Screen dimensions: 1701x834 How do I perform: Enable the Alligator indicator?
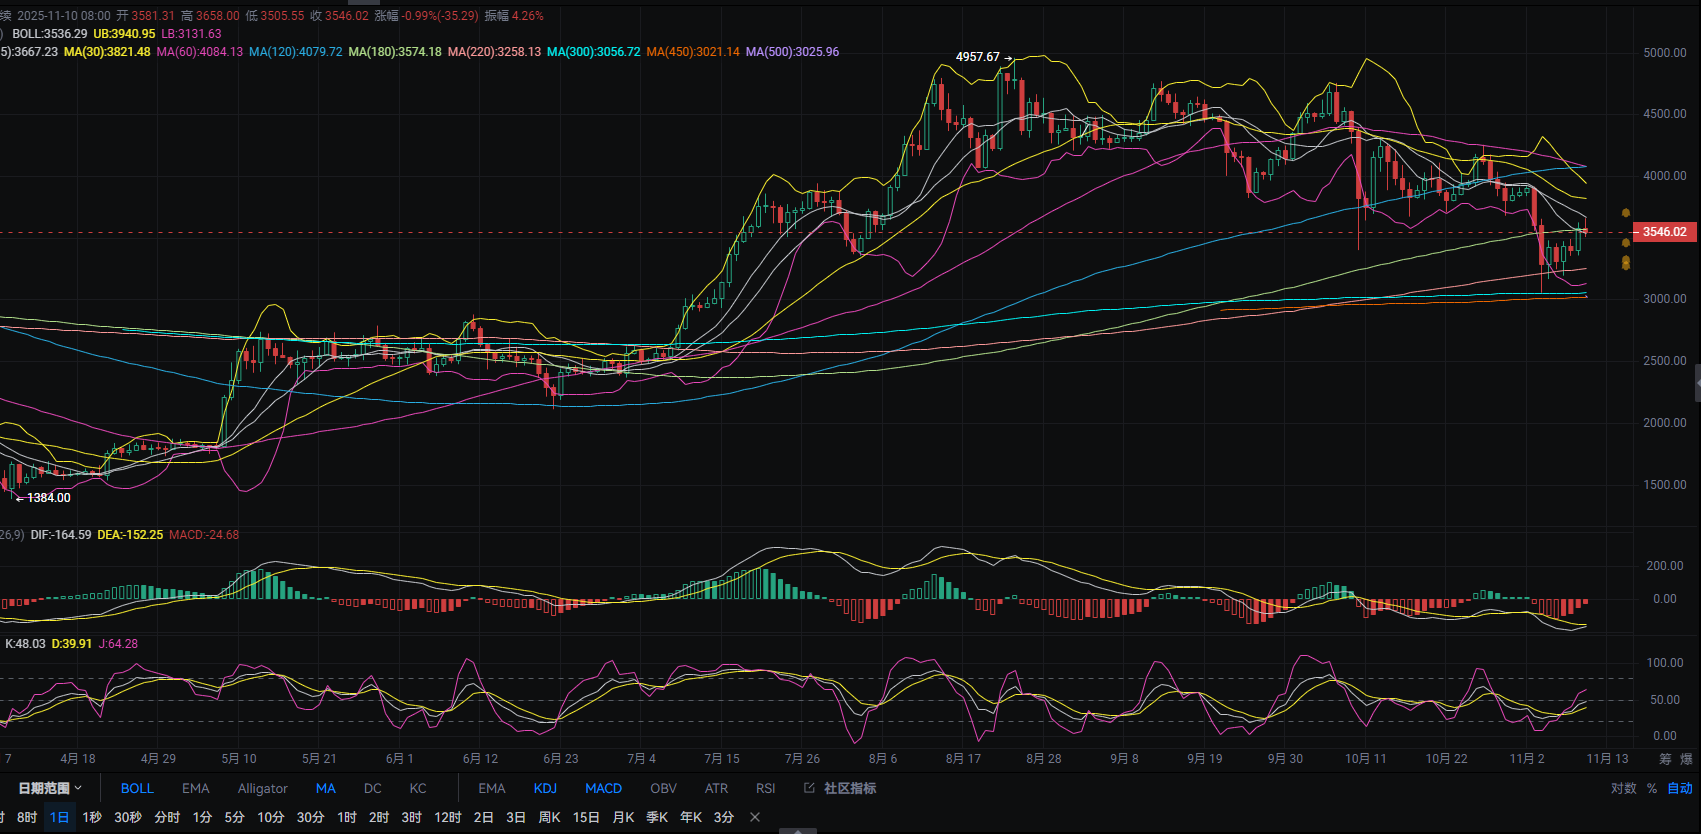tap(262, 788)
